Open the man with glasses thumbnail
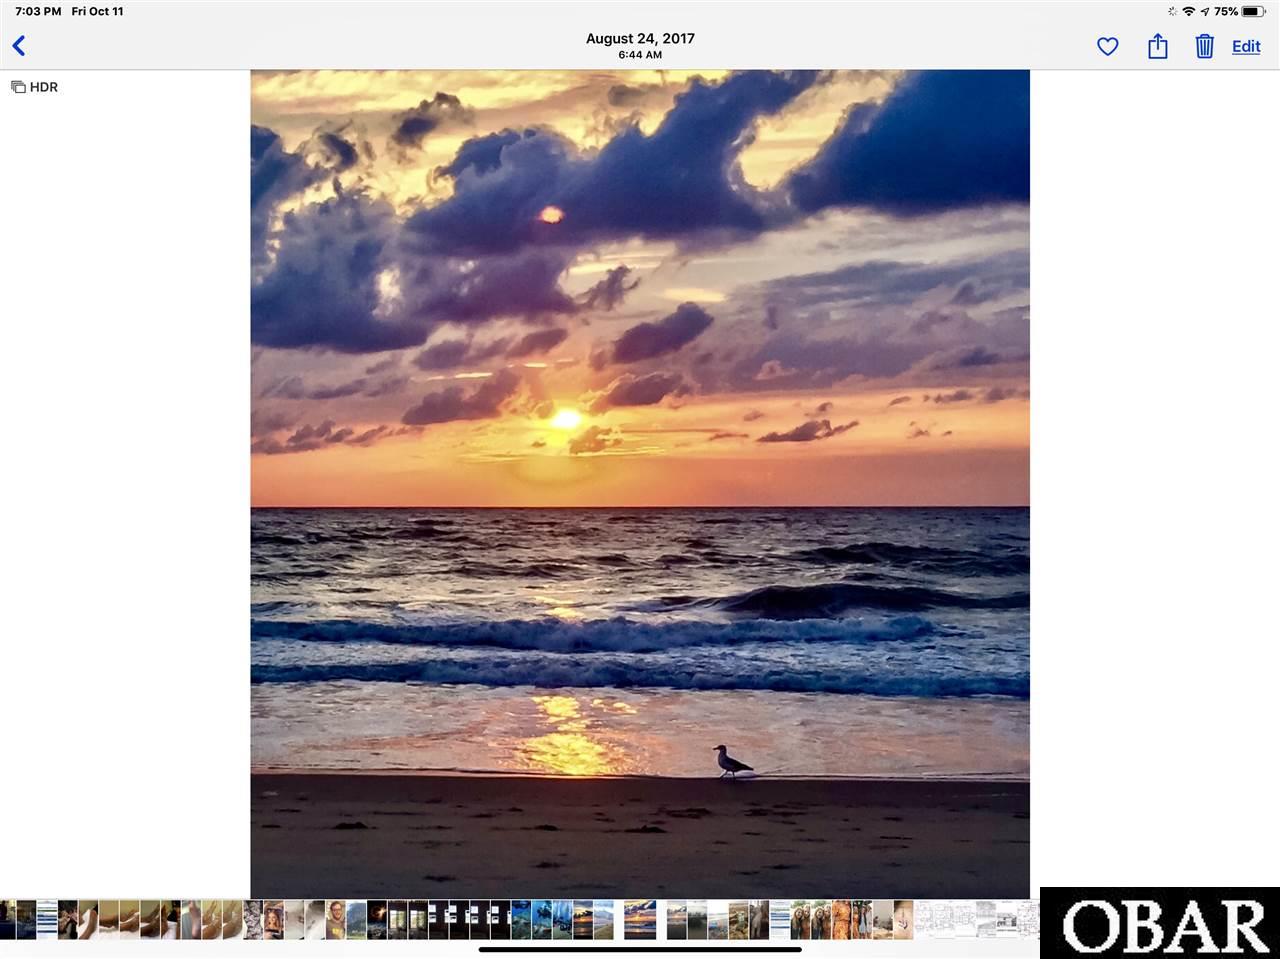The width and height of the screenshot is (1280, 959). point(336,920)
